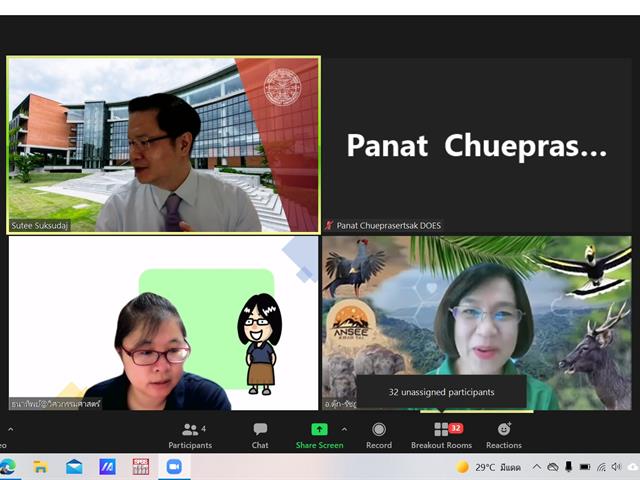Open Microsoft Edge from the taskbar
640x480 pixels.
pos(8,467)
